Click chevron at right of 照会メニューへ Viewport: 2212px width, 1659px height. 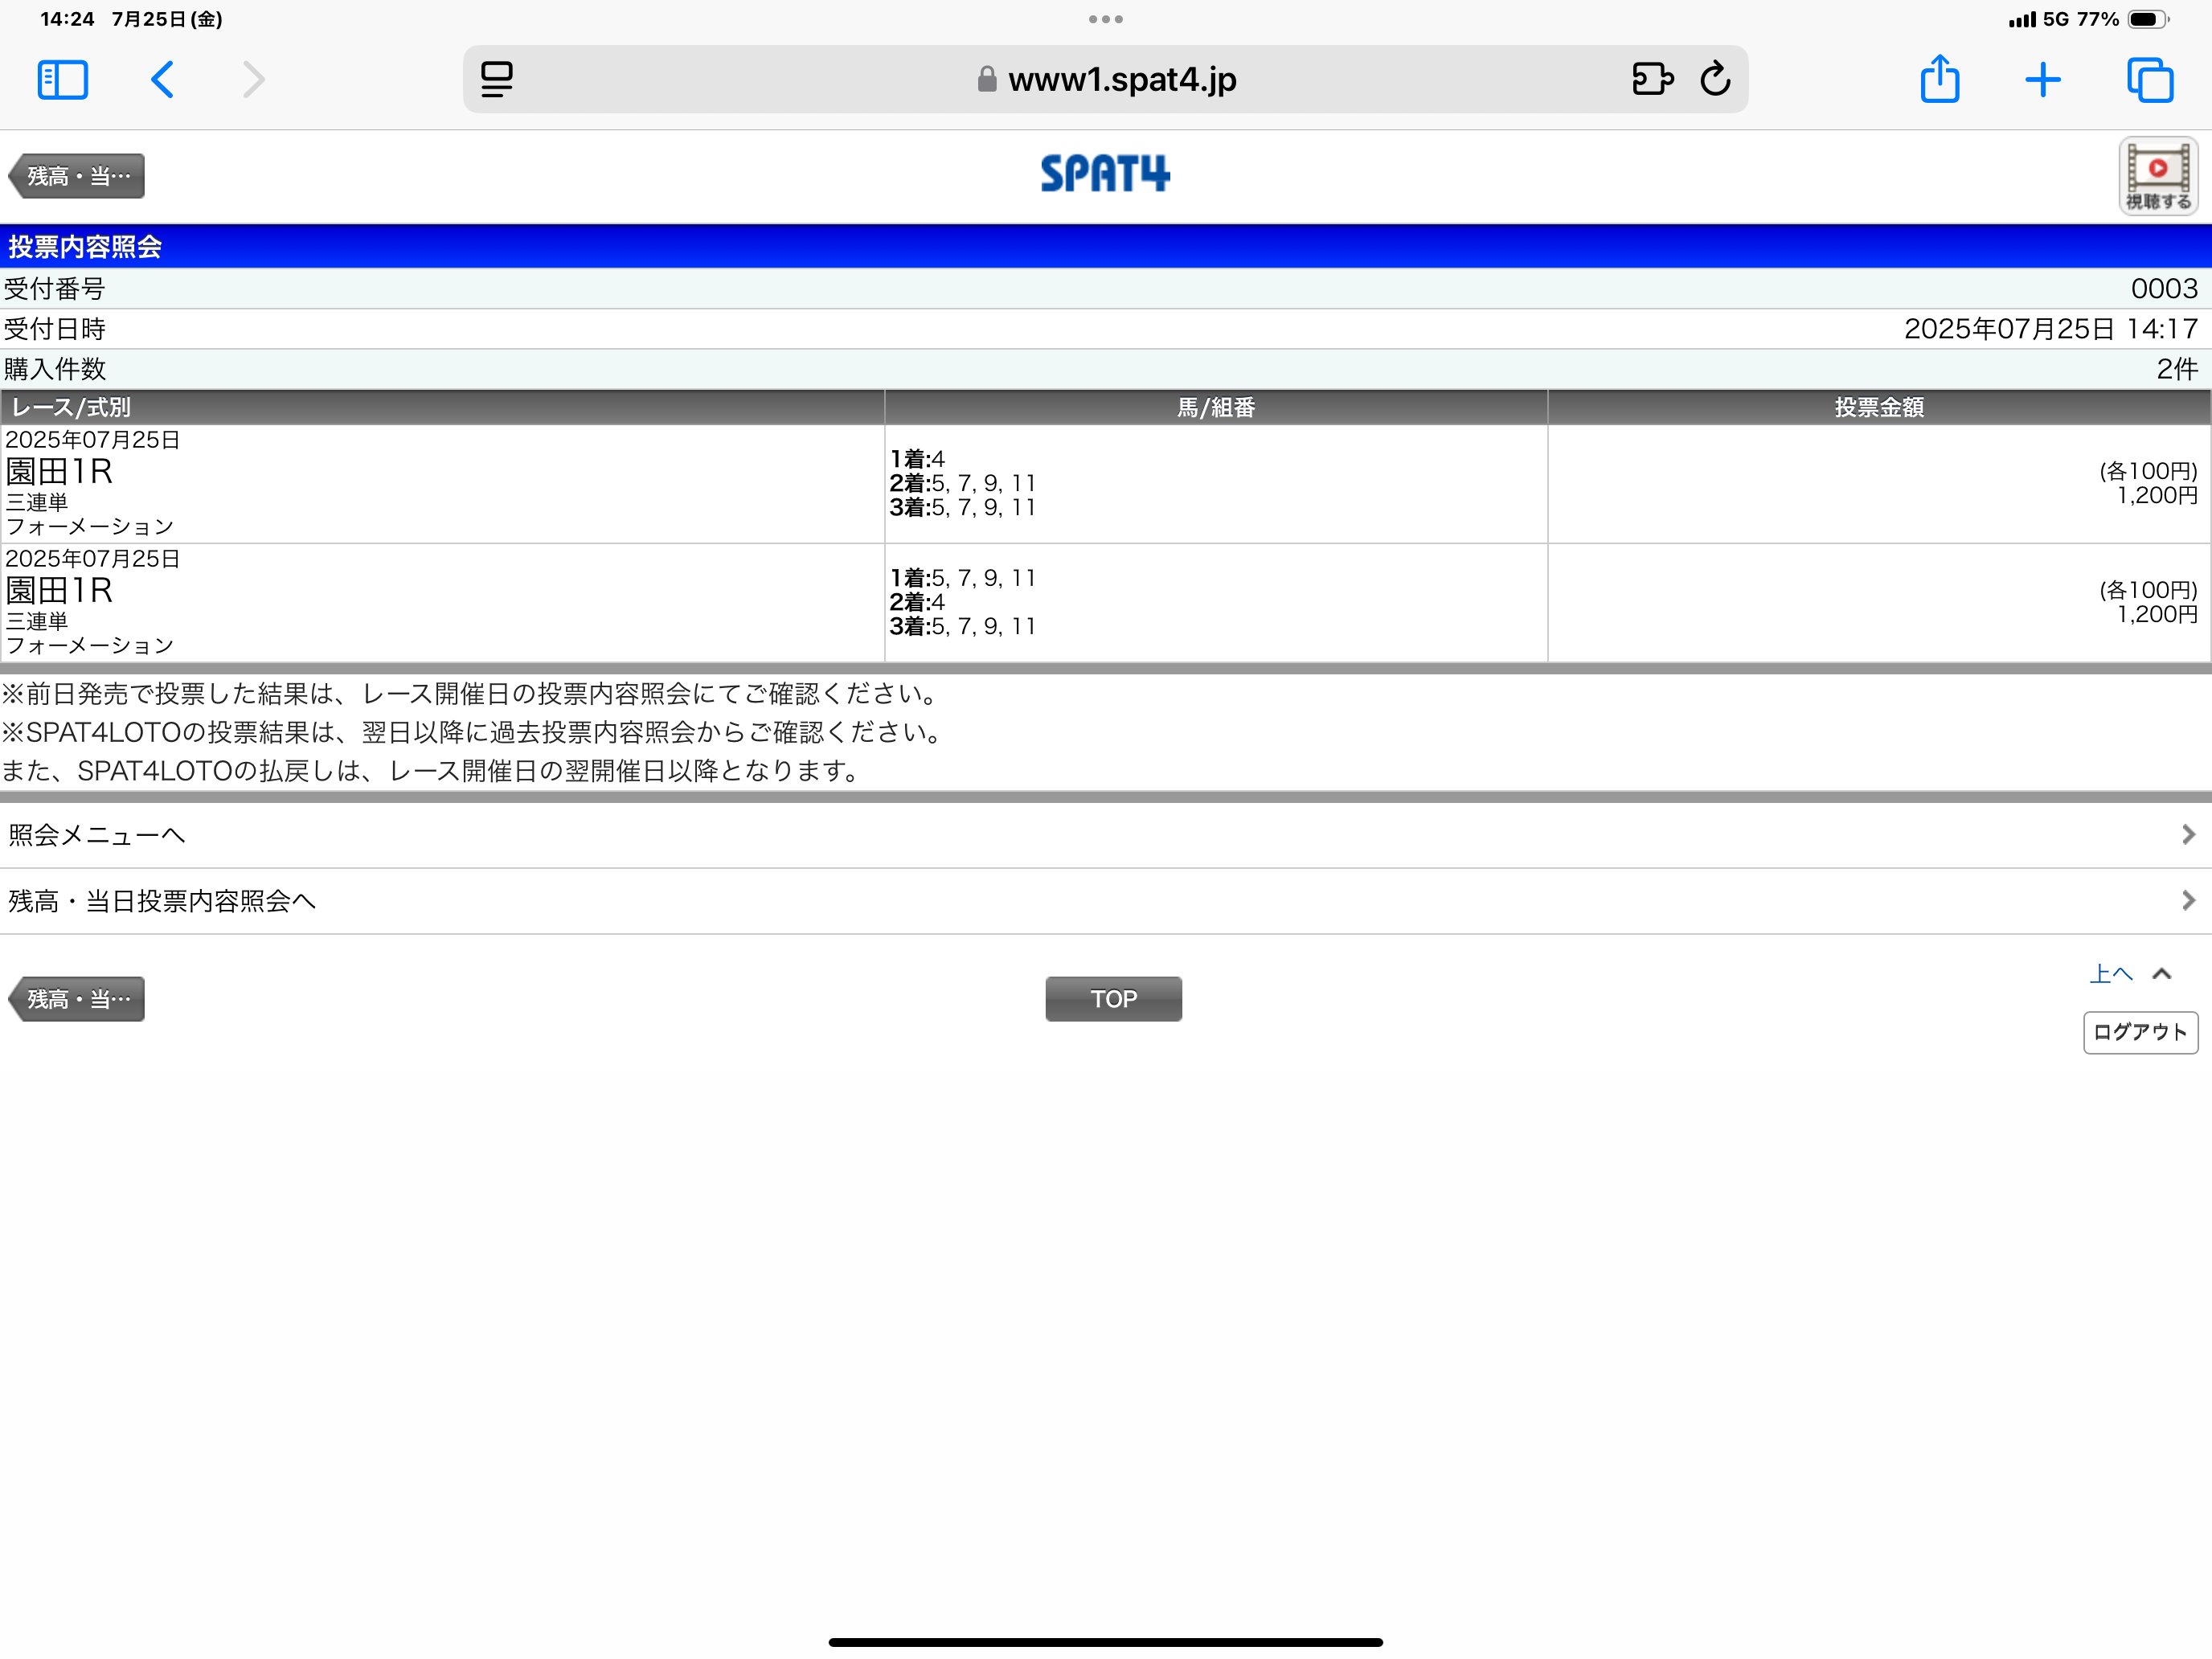pos(2188,835)
